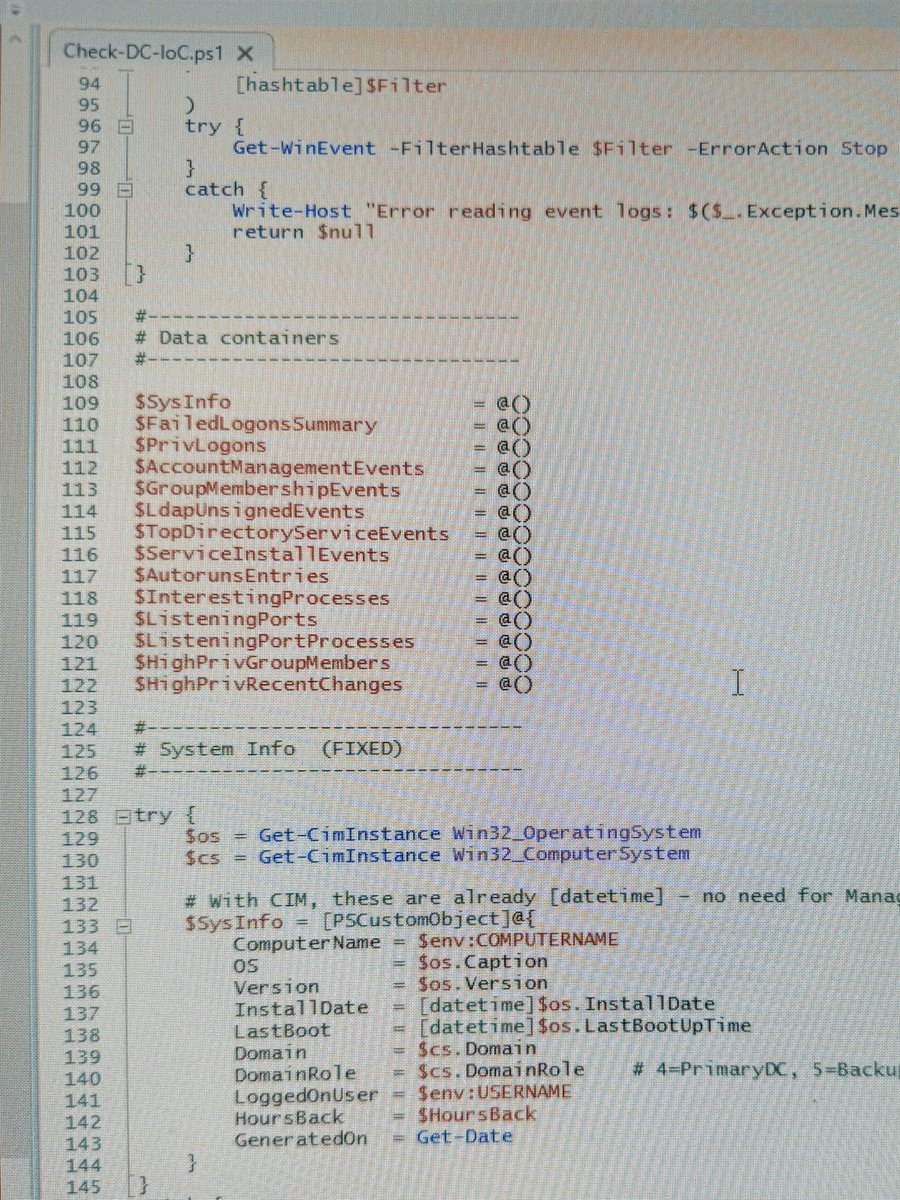Collapse the try block at line 128

123,815
